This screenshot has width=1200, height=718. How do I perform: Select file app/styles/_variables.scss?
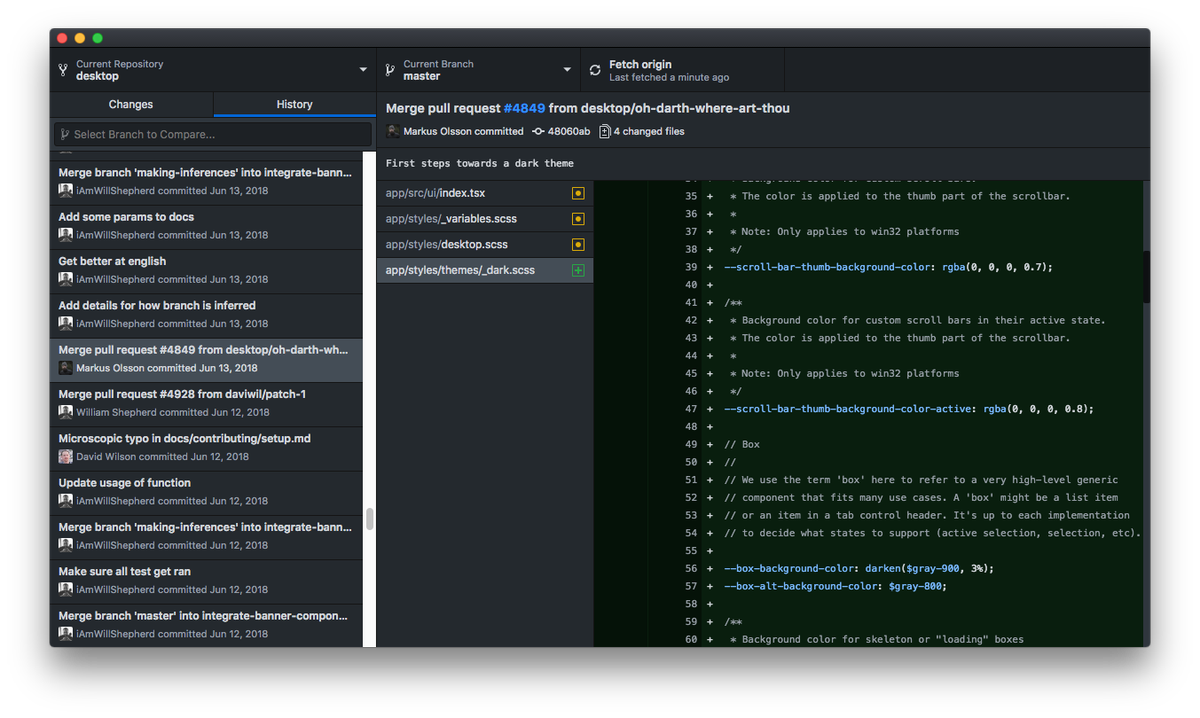pyautogui.click(x=485, y=219)
